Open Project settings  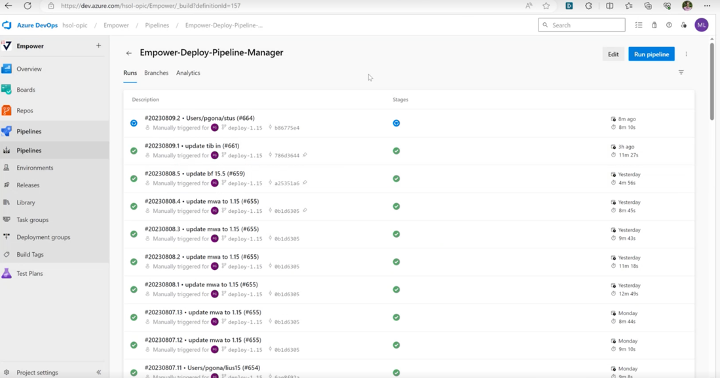[x=37, y=372]
